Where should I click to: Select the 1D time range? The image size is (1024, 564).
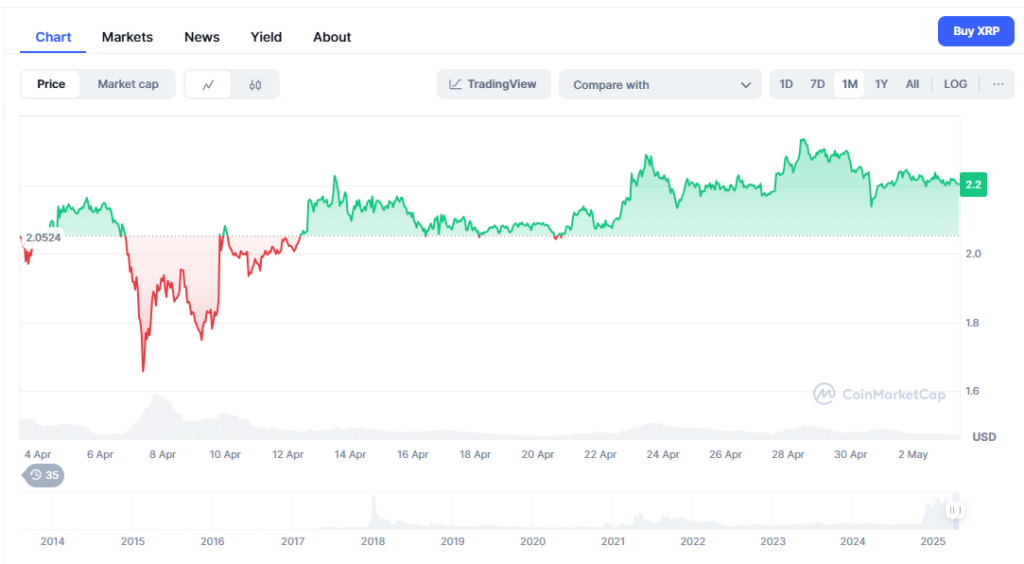click(x=786, y=84)
